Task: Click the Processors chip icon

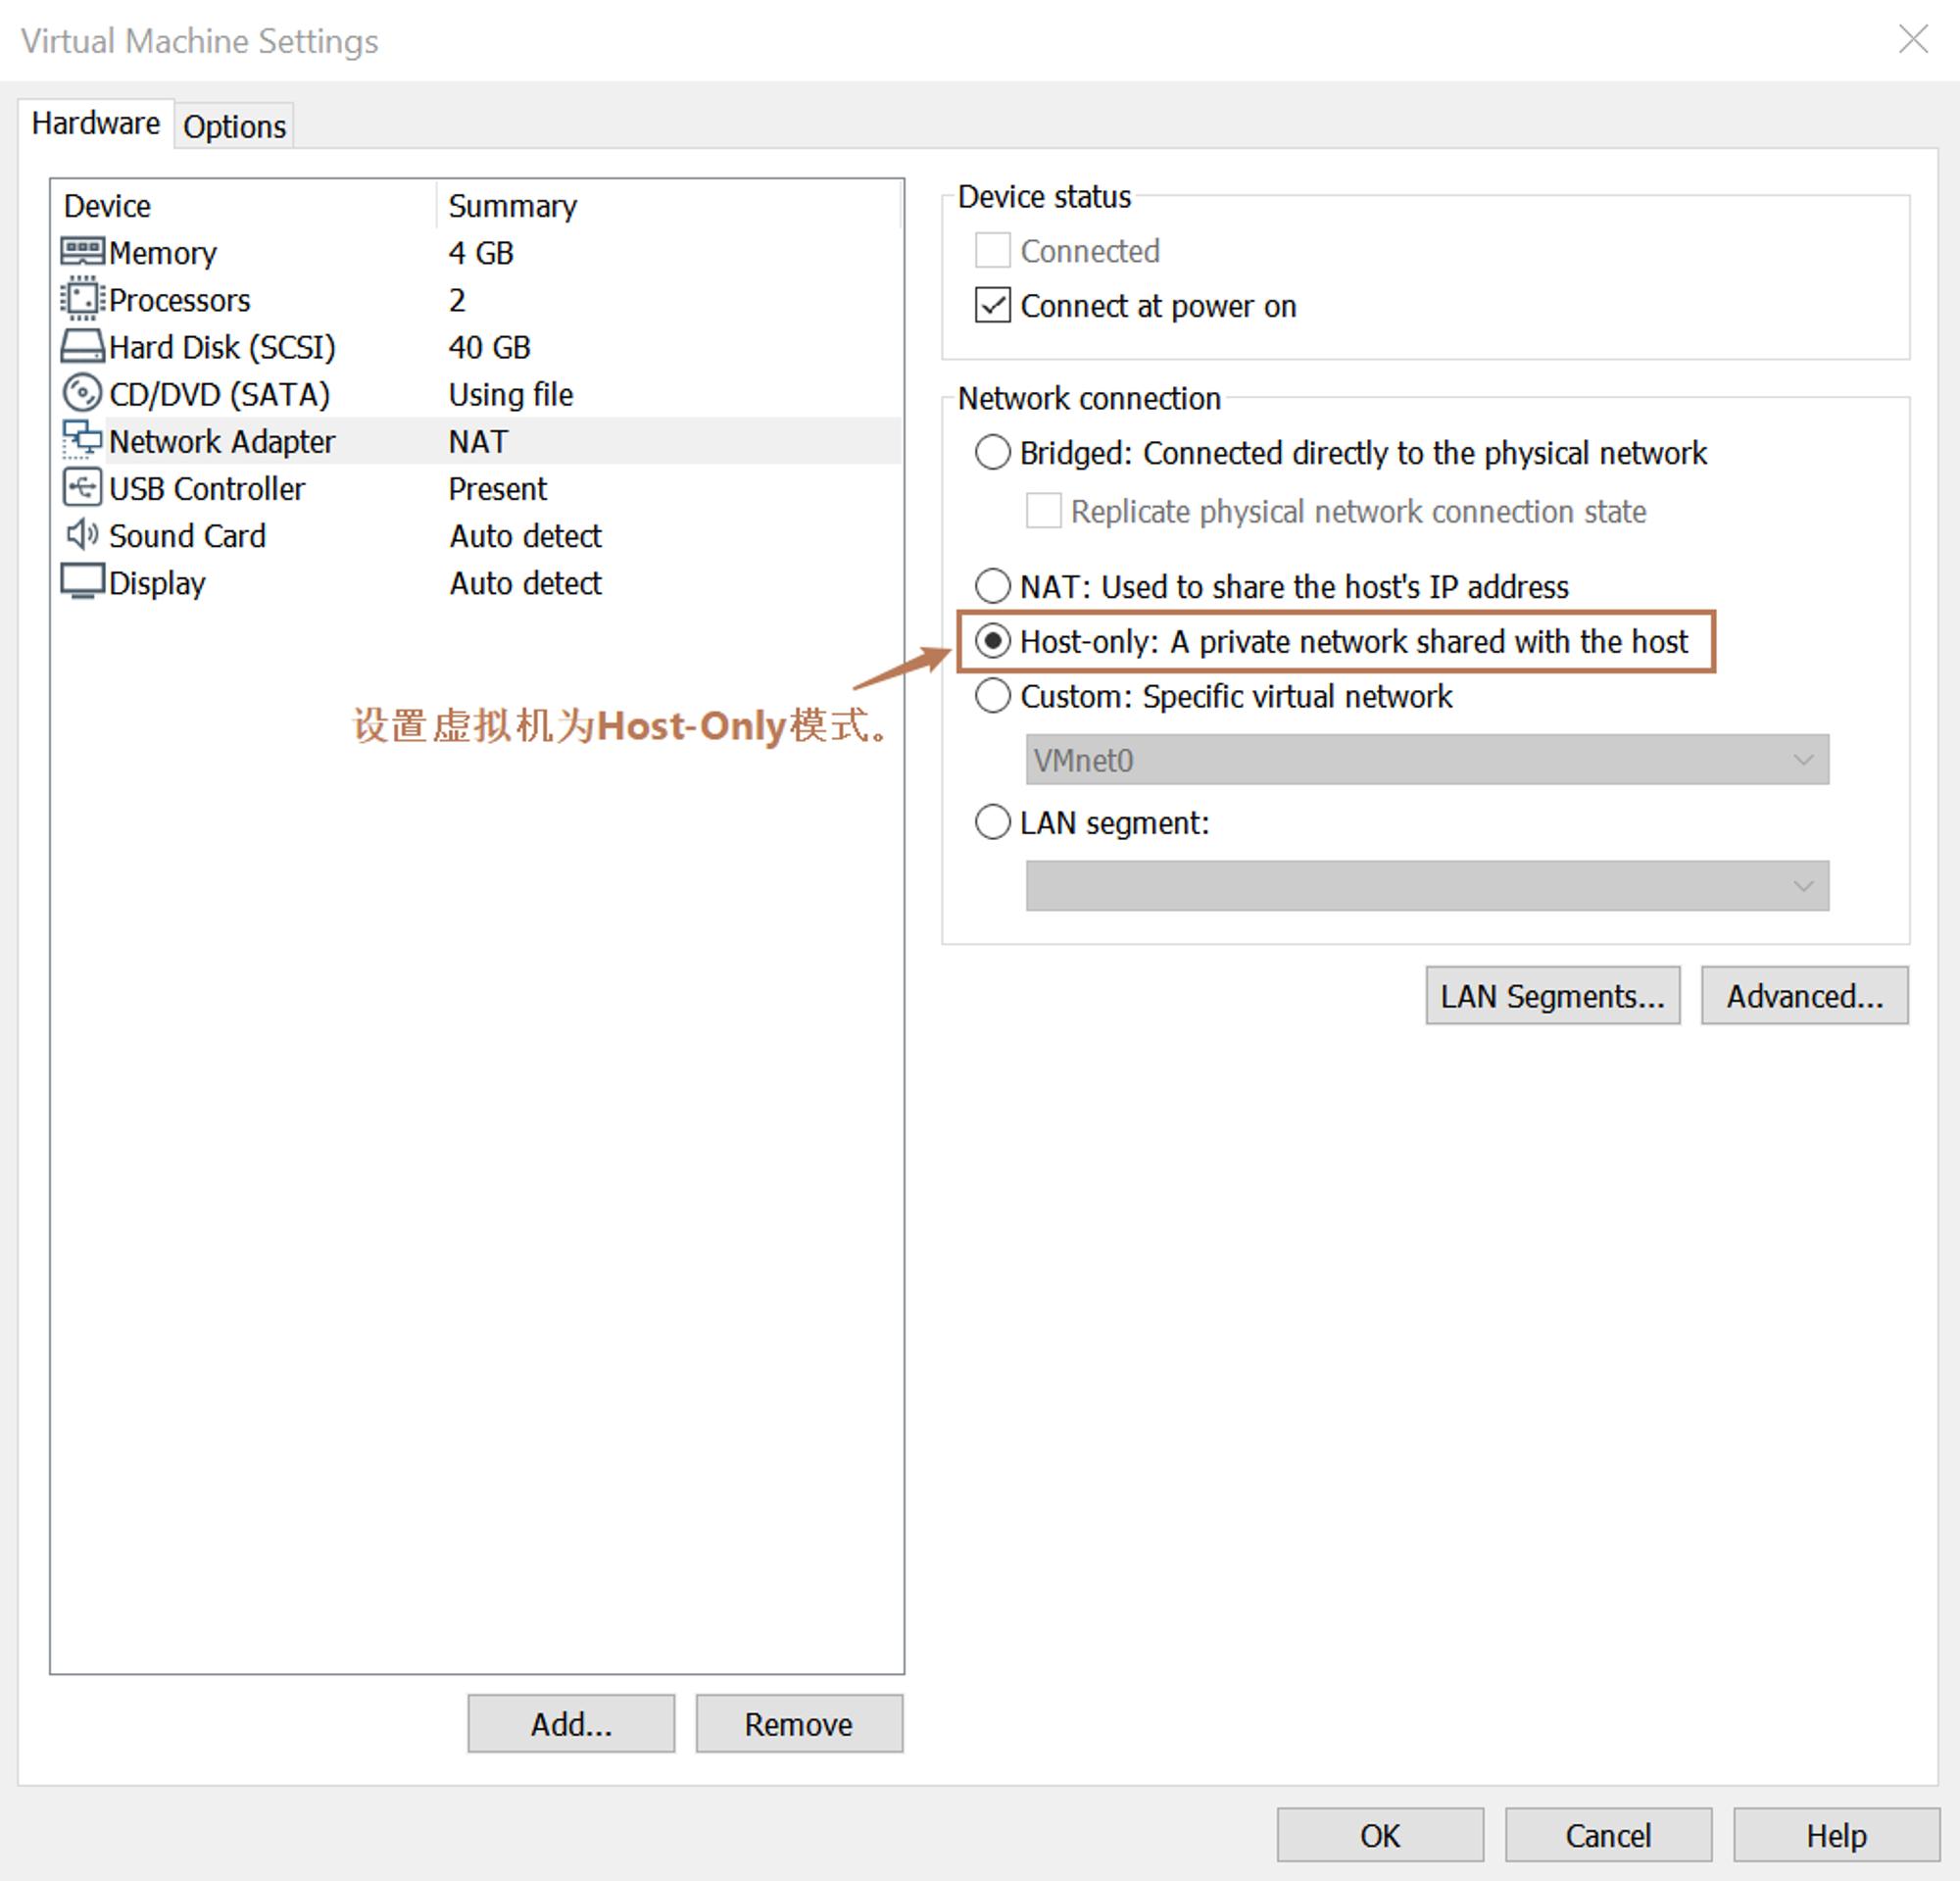Action: pos(82,298)
